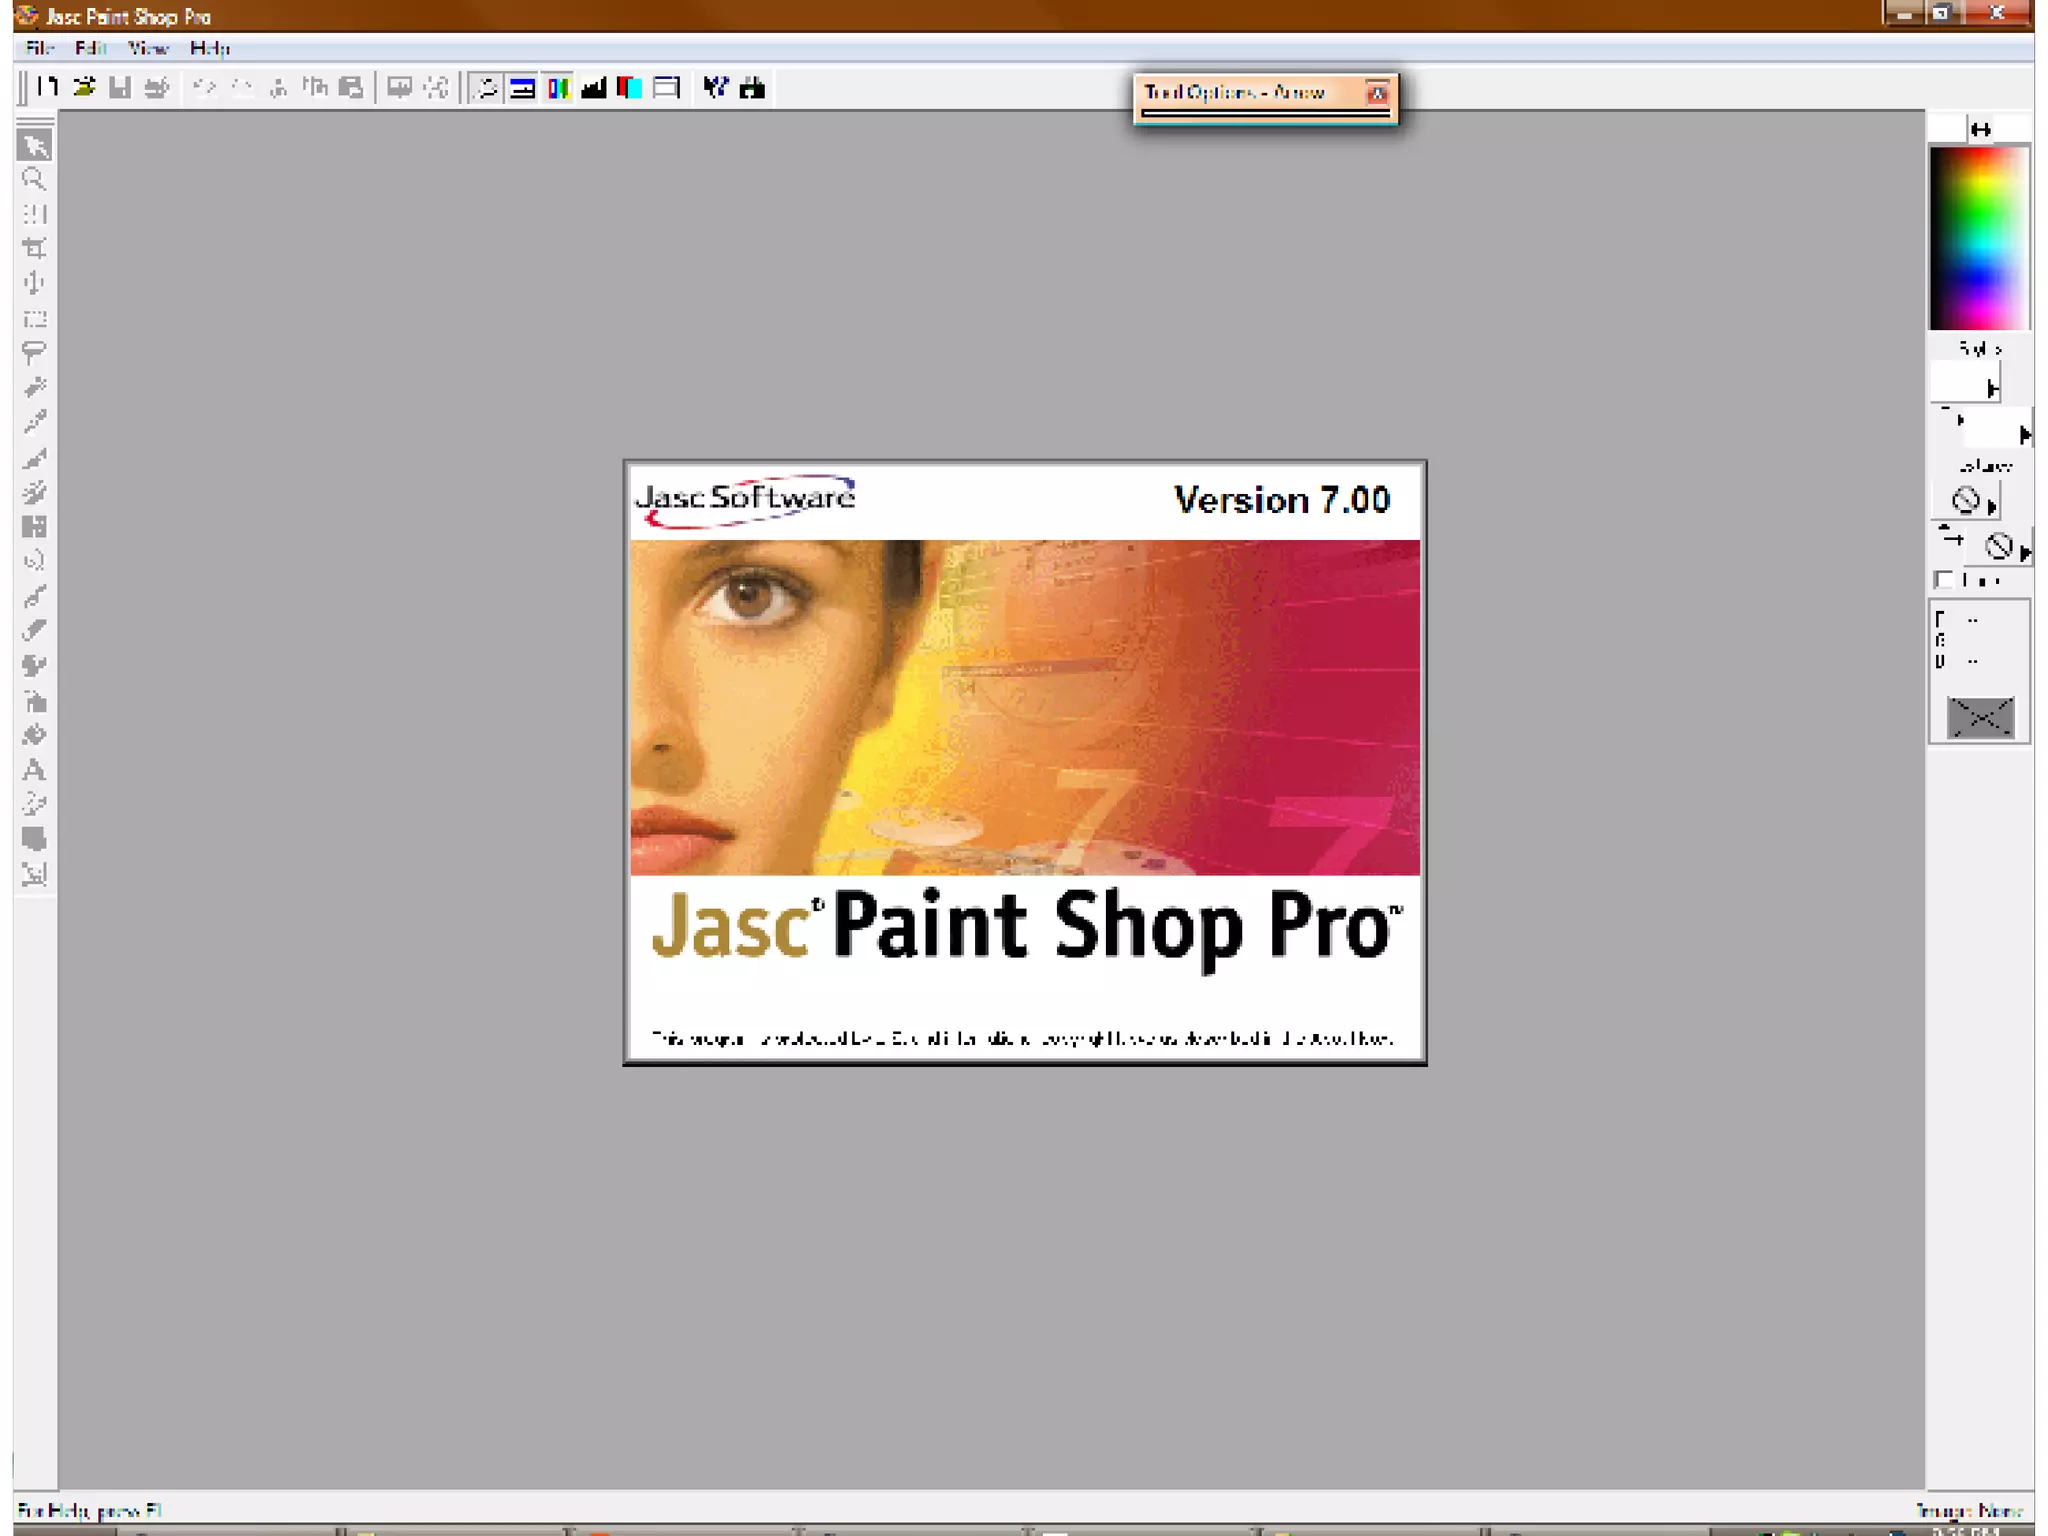2048x1536 pixels.
Task: Expand the background style flyout arrow
Action: pyautogui.click(x=2024, y=434)
